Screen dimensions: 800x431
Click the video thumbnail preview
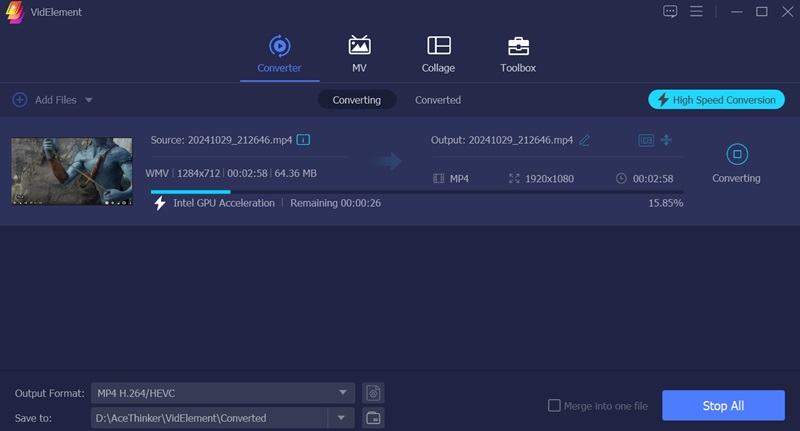tap(72, 171)
